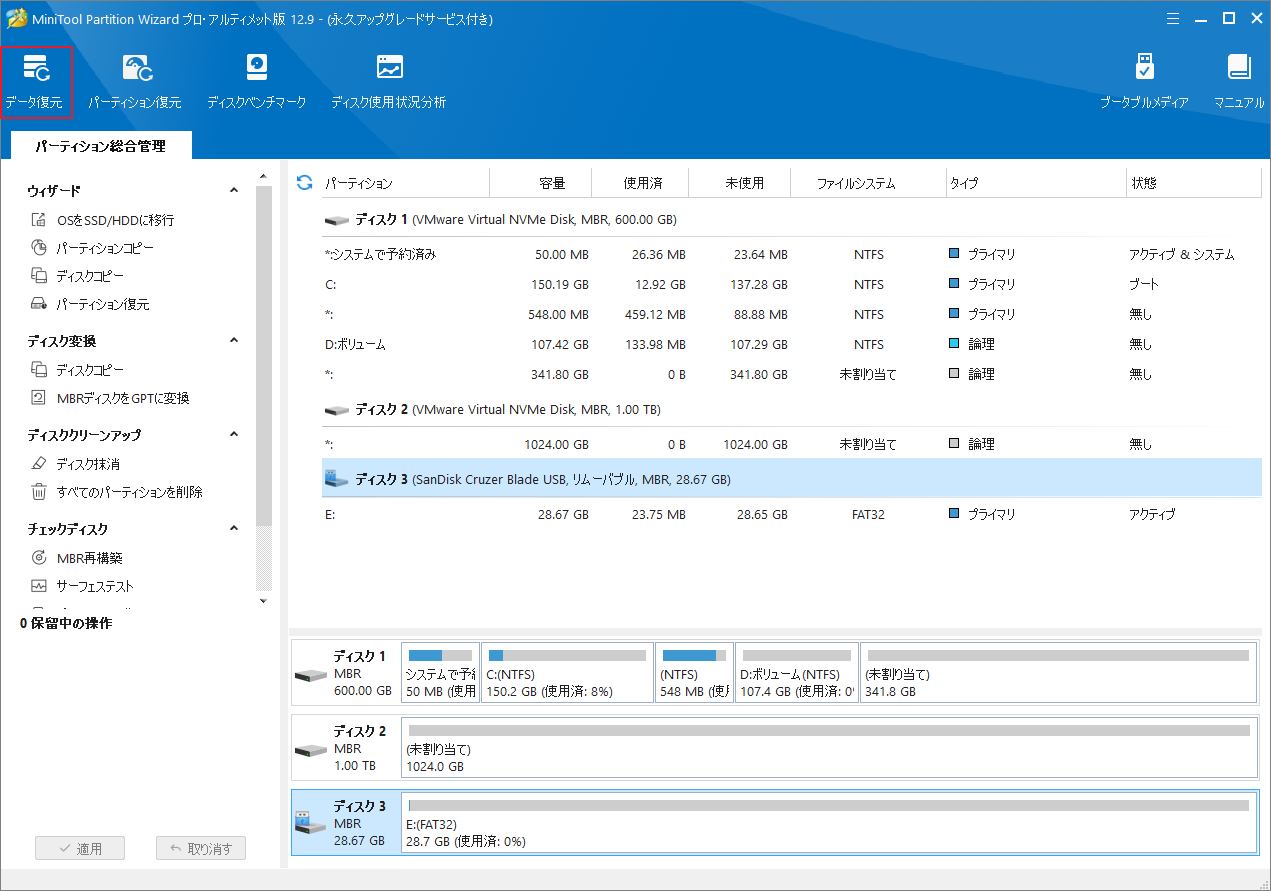
Task: Select E: FAT32 partition row
Action: [x=791, y=514]
